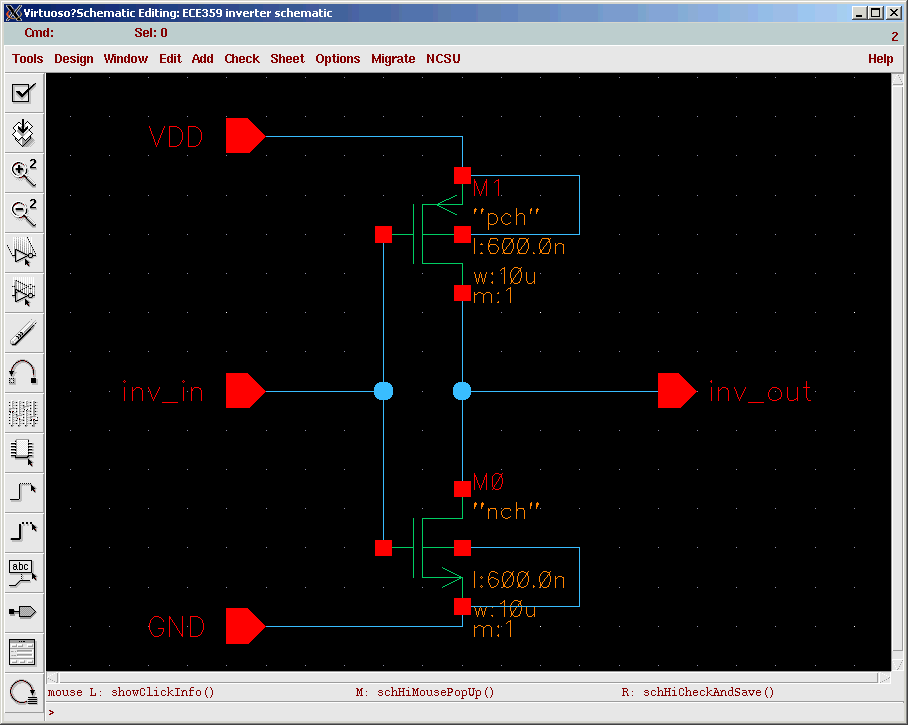Open the Edit menu
This screenshot has width=908, height=725.
coord(170,58)
